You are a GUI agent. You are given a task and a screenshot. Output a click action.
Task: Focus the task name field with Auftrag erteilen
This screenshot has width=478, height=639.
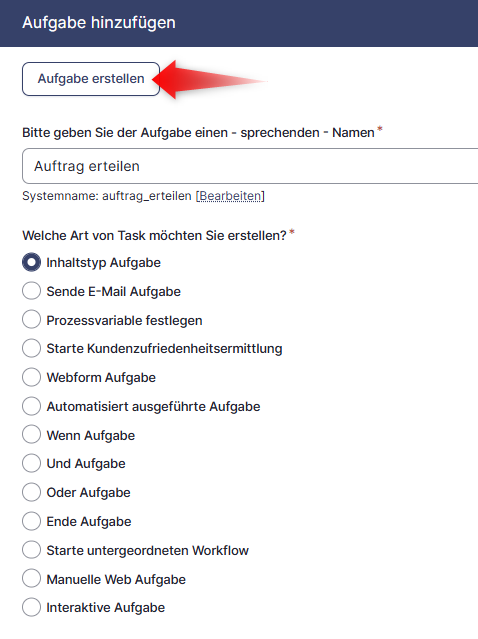250,166
